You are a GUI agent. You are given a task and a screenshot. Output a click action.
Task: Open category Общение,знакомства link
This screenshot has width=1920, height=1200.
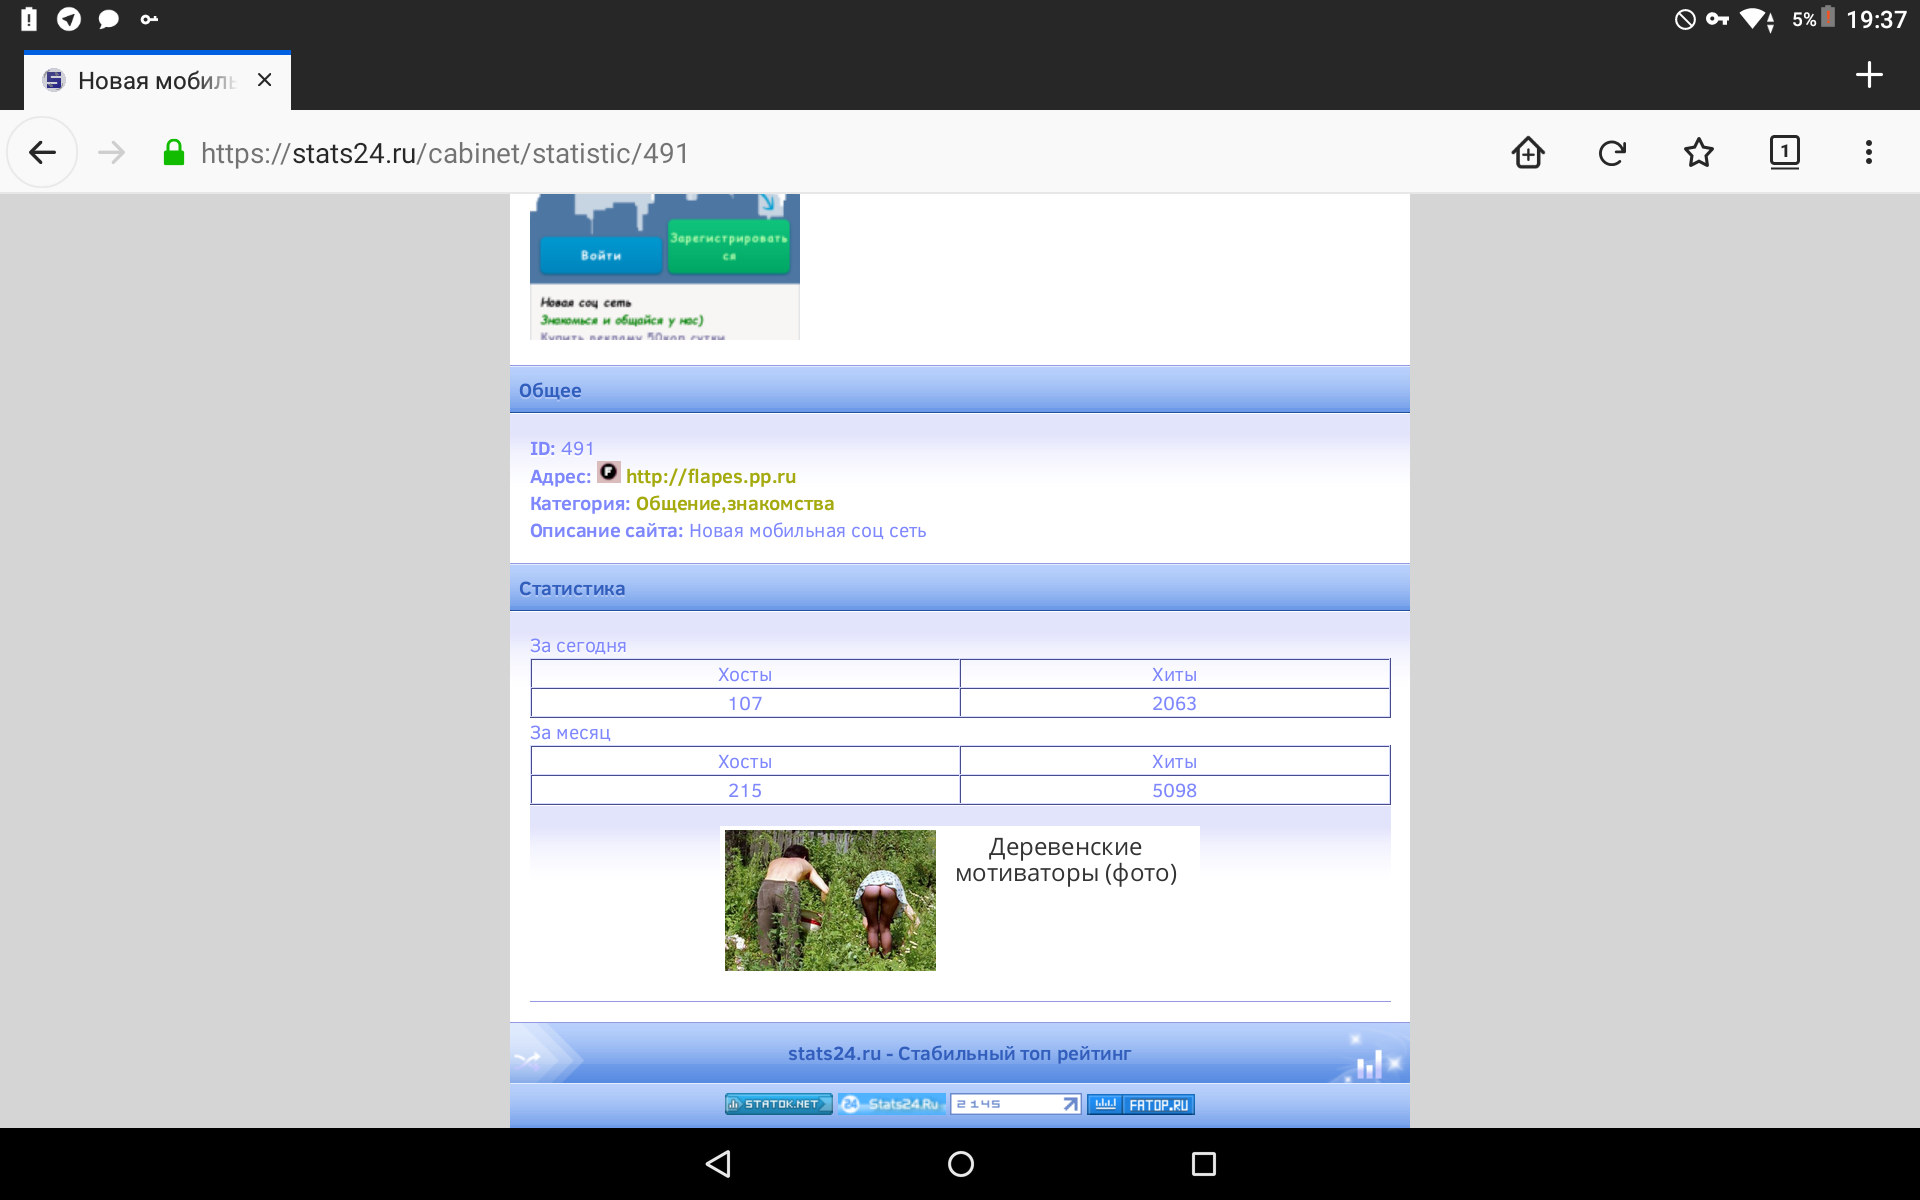(734, 504)
